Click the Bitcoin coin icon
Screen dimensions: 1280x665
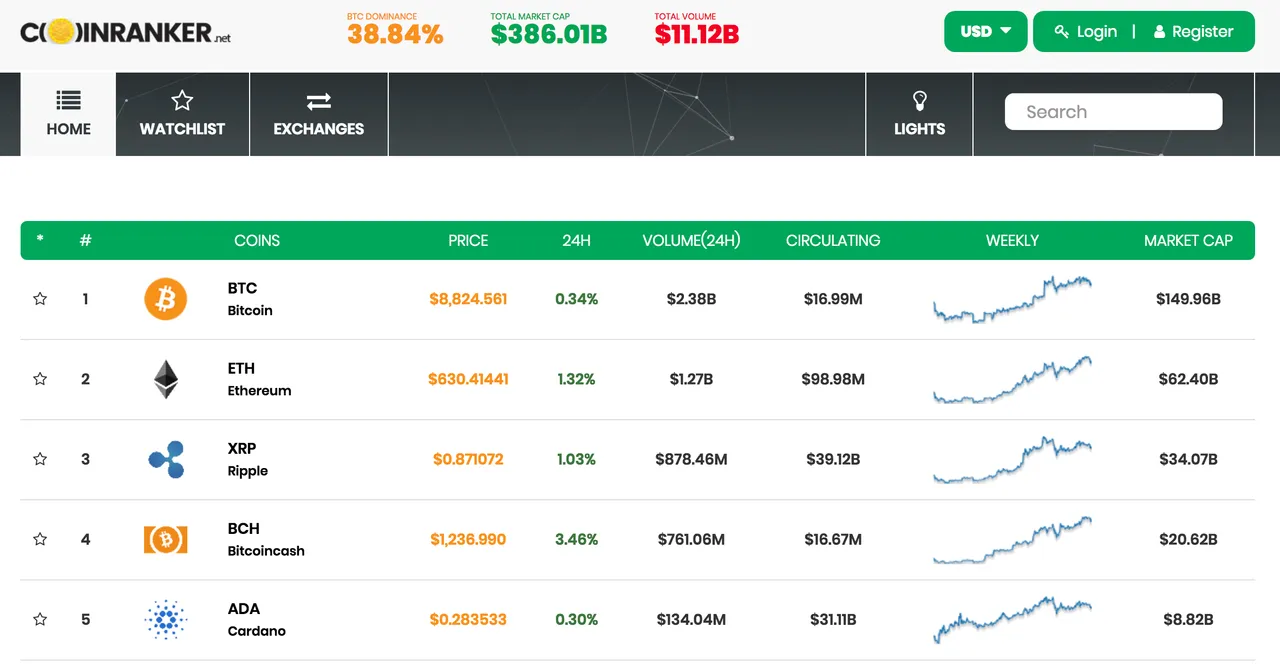coord(166,299)
